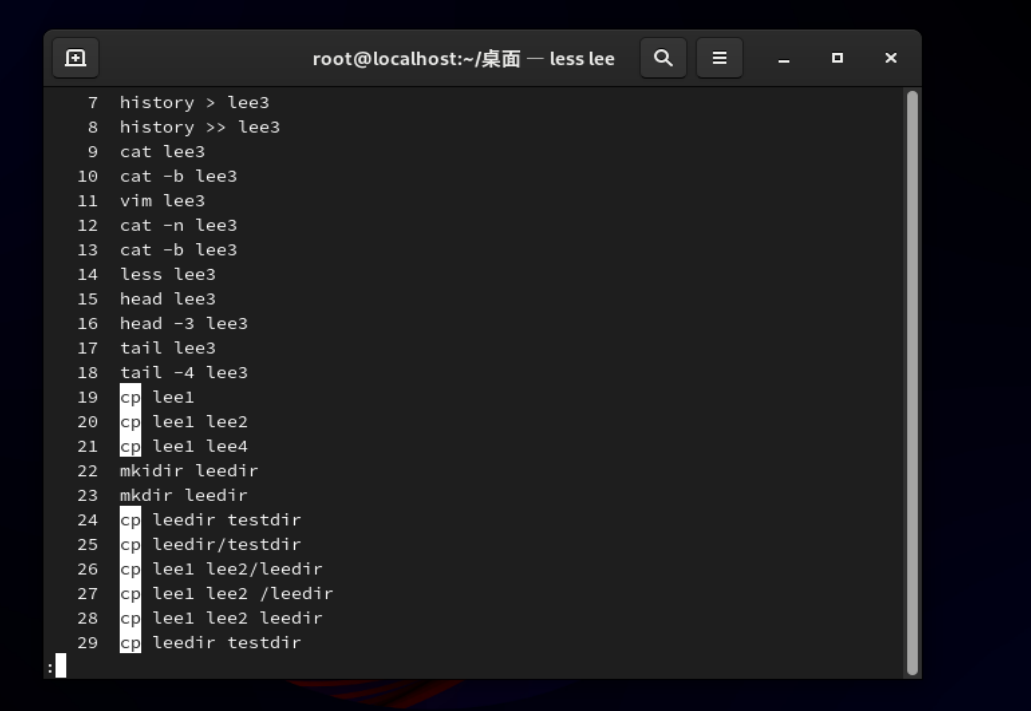Open the terminal search tool
The image size is (1031, 711).
(x=663, y=58)
